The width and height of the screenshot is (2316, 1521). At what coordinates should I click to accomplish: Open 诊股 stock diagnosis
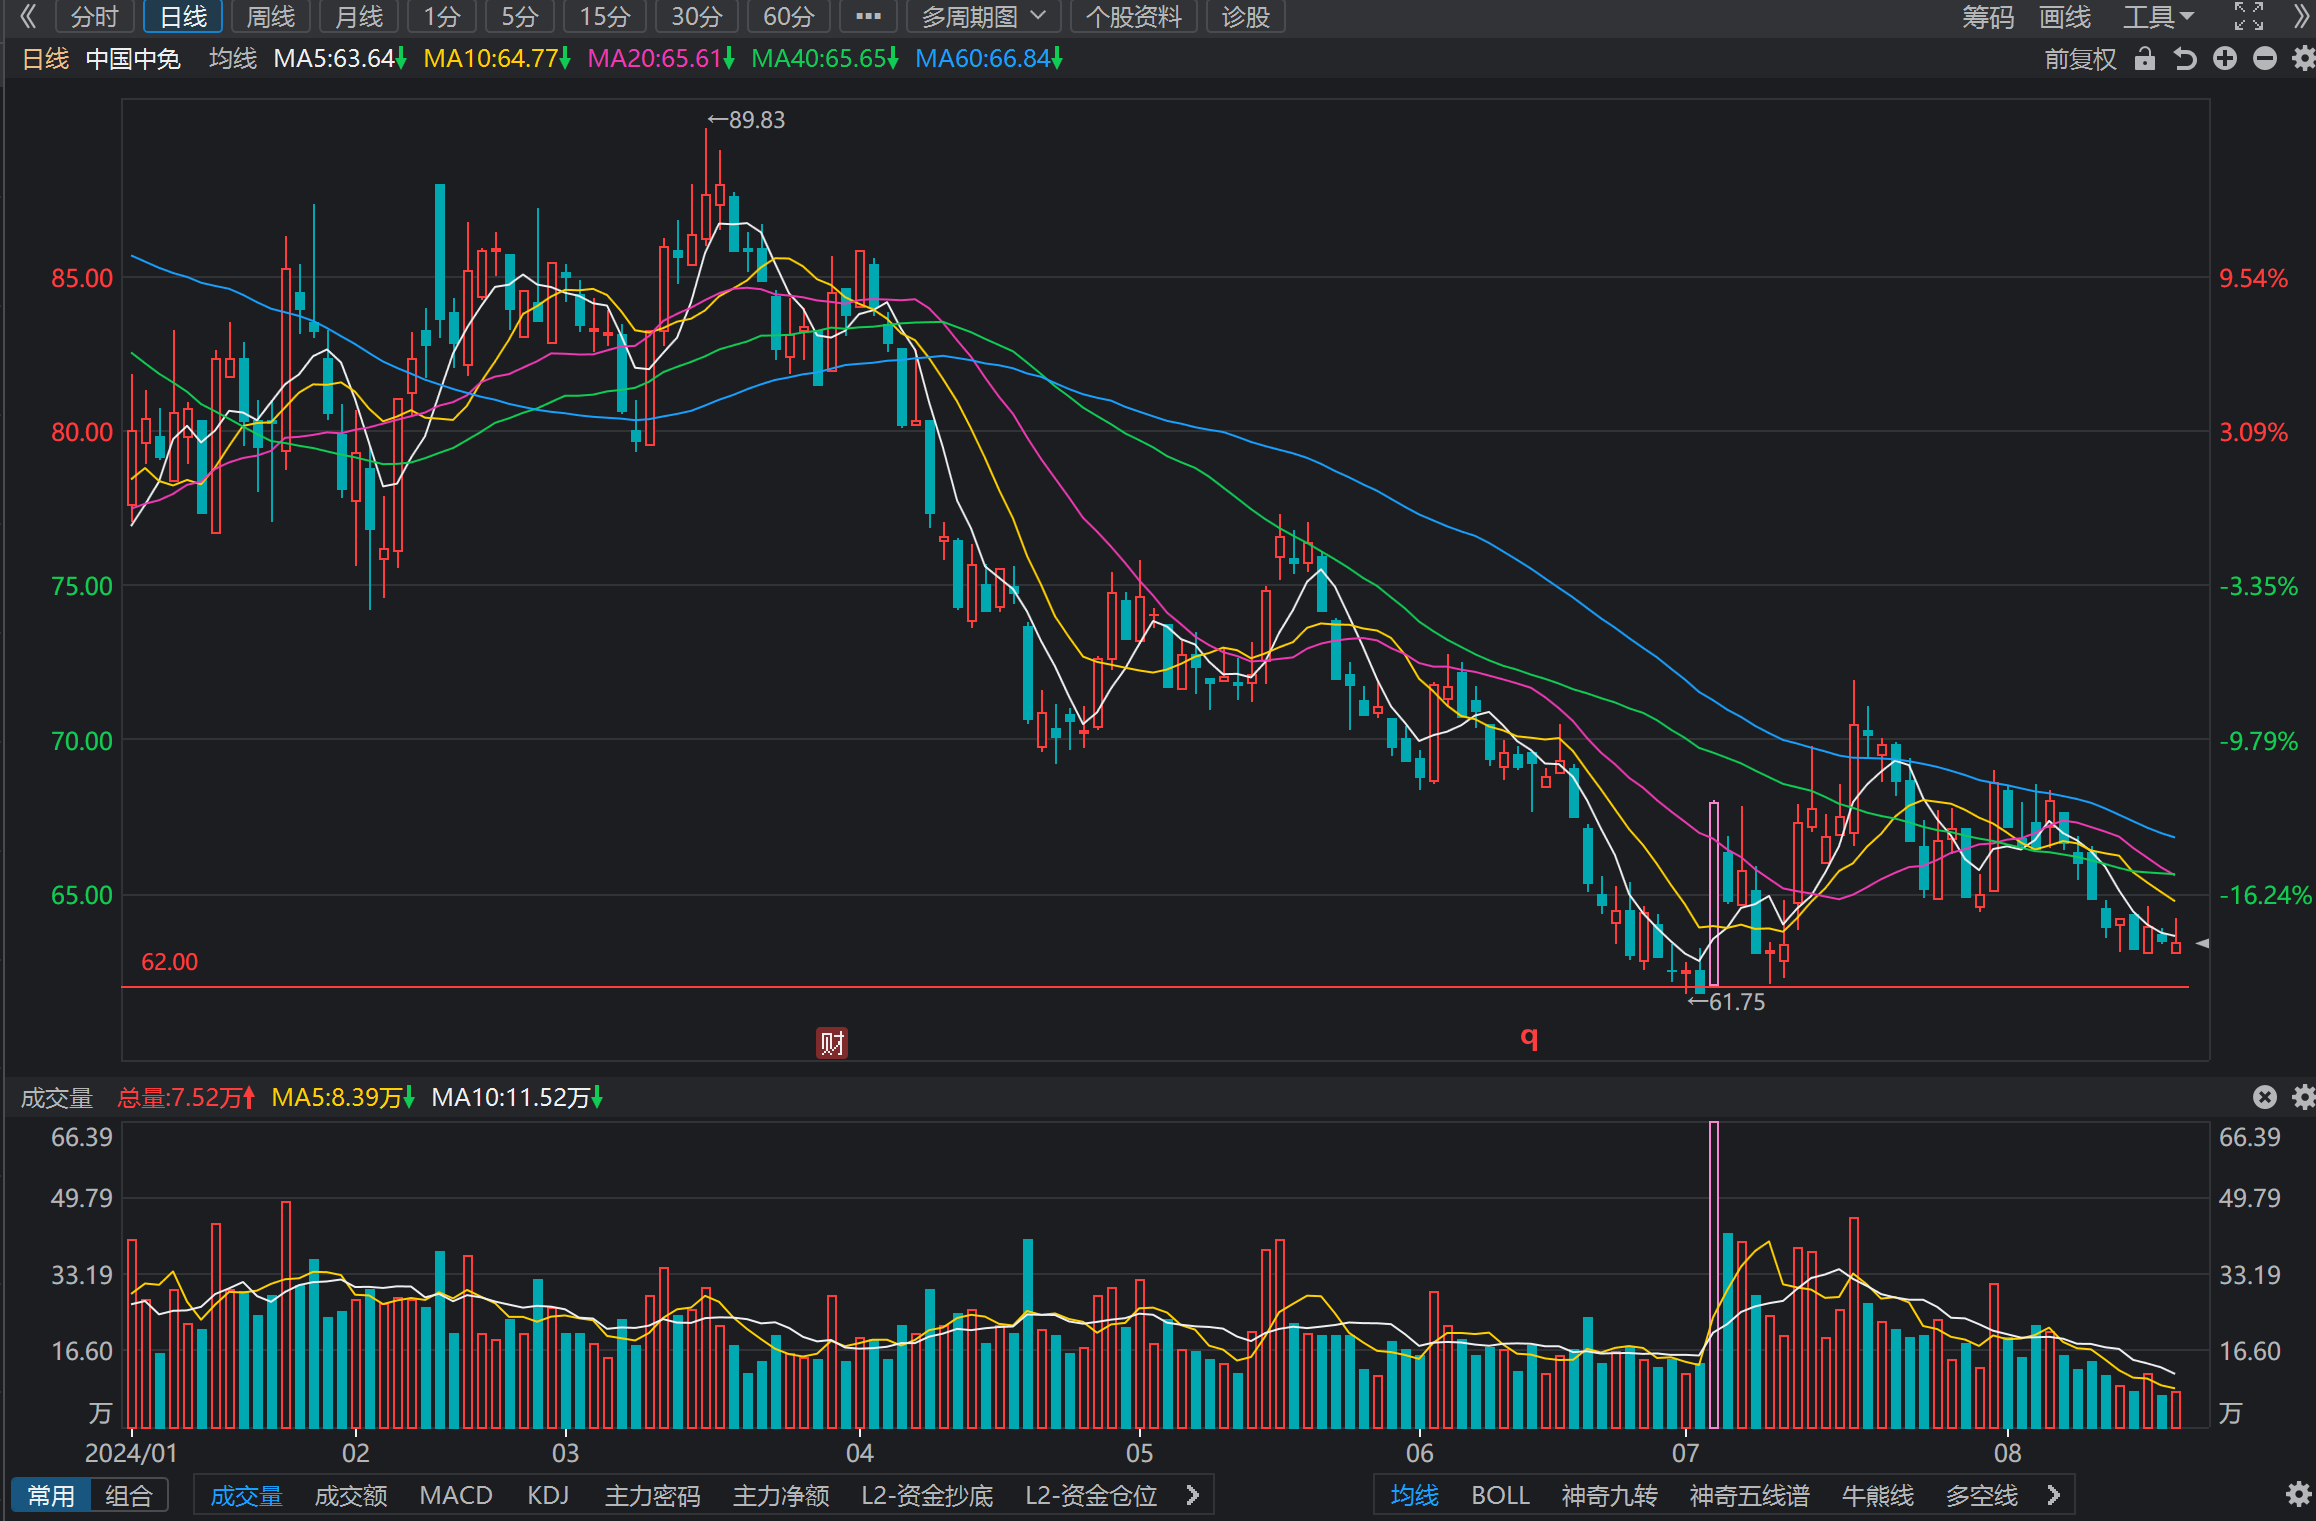point(1245,16)
